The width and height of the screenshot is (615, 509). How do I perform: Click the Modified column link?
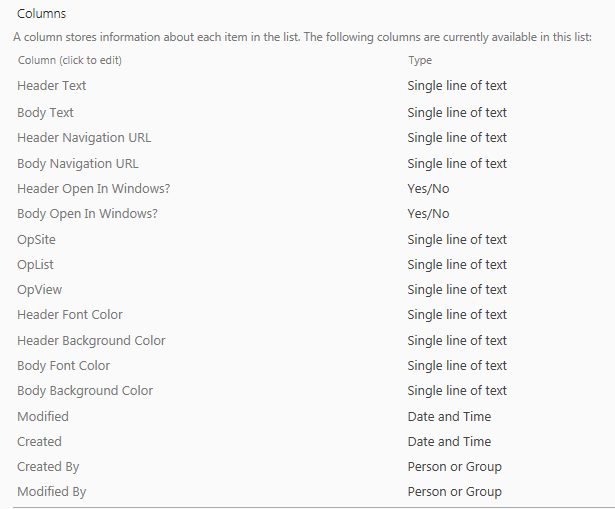[43, 416]
